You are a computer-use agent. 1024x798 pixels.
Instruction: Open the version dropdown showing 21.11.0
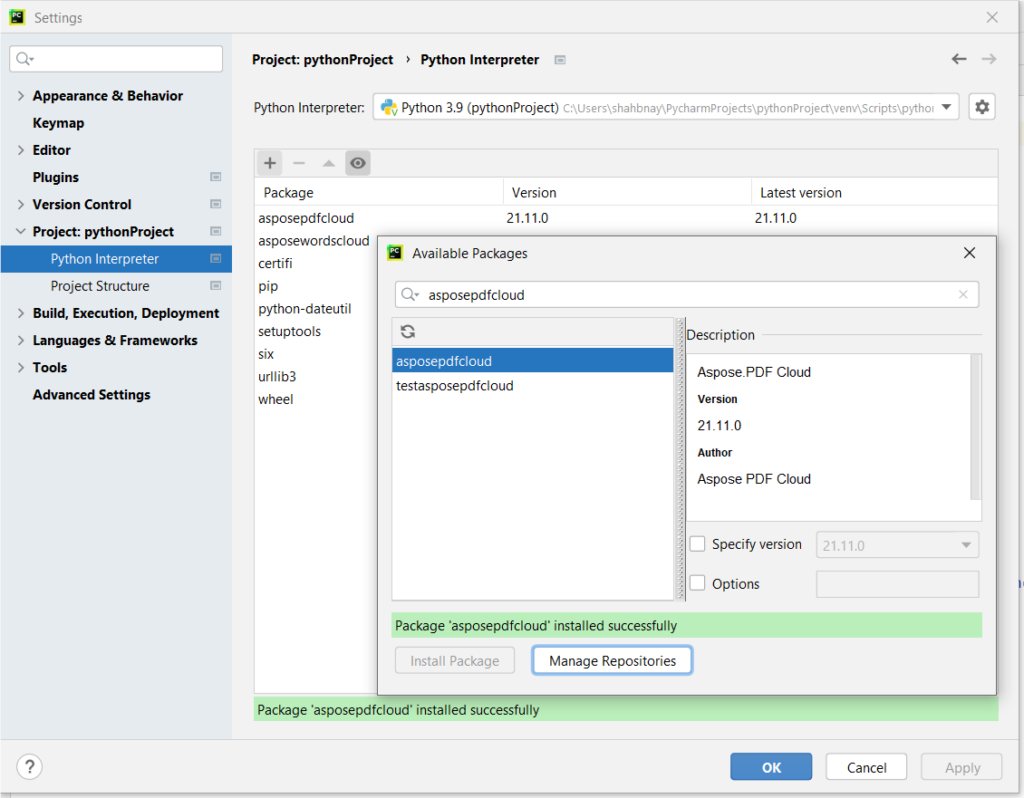click(x=965, y=544)
